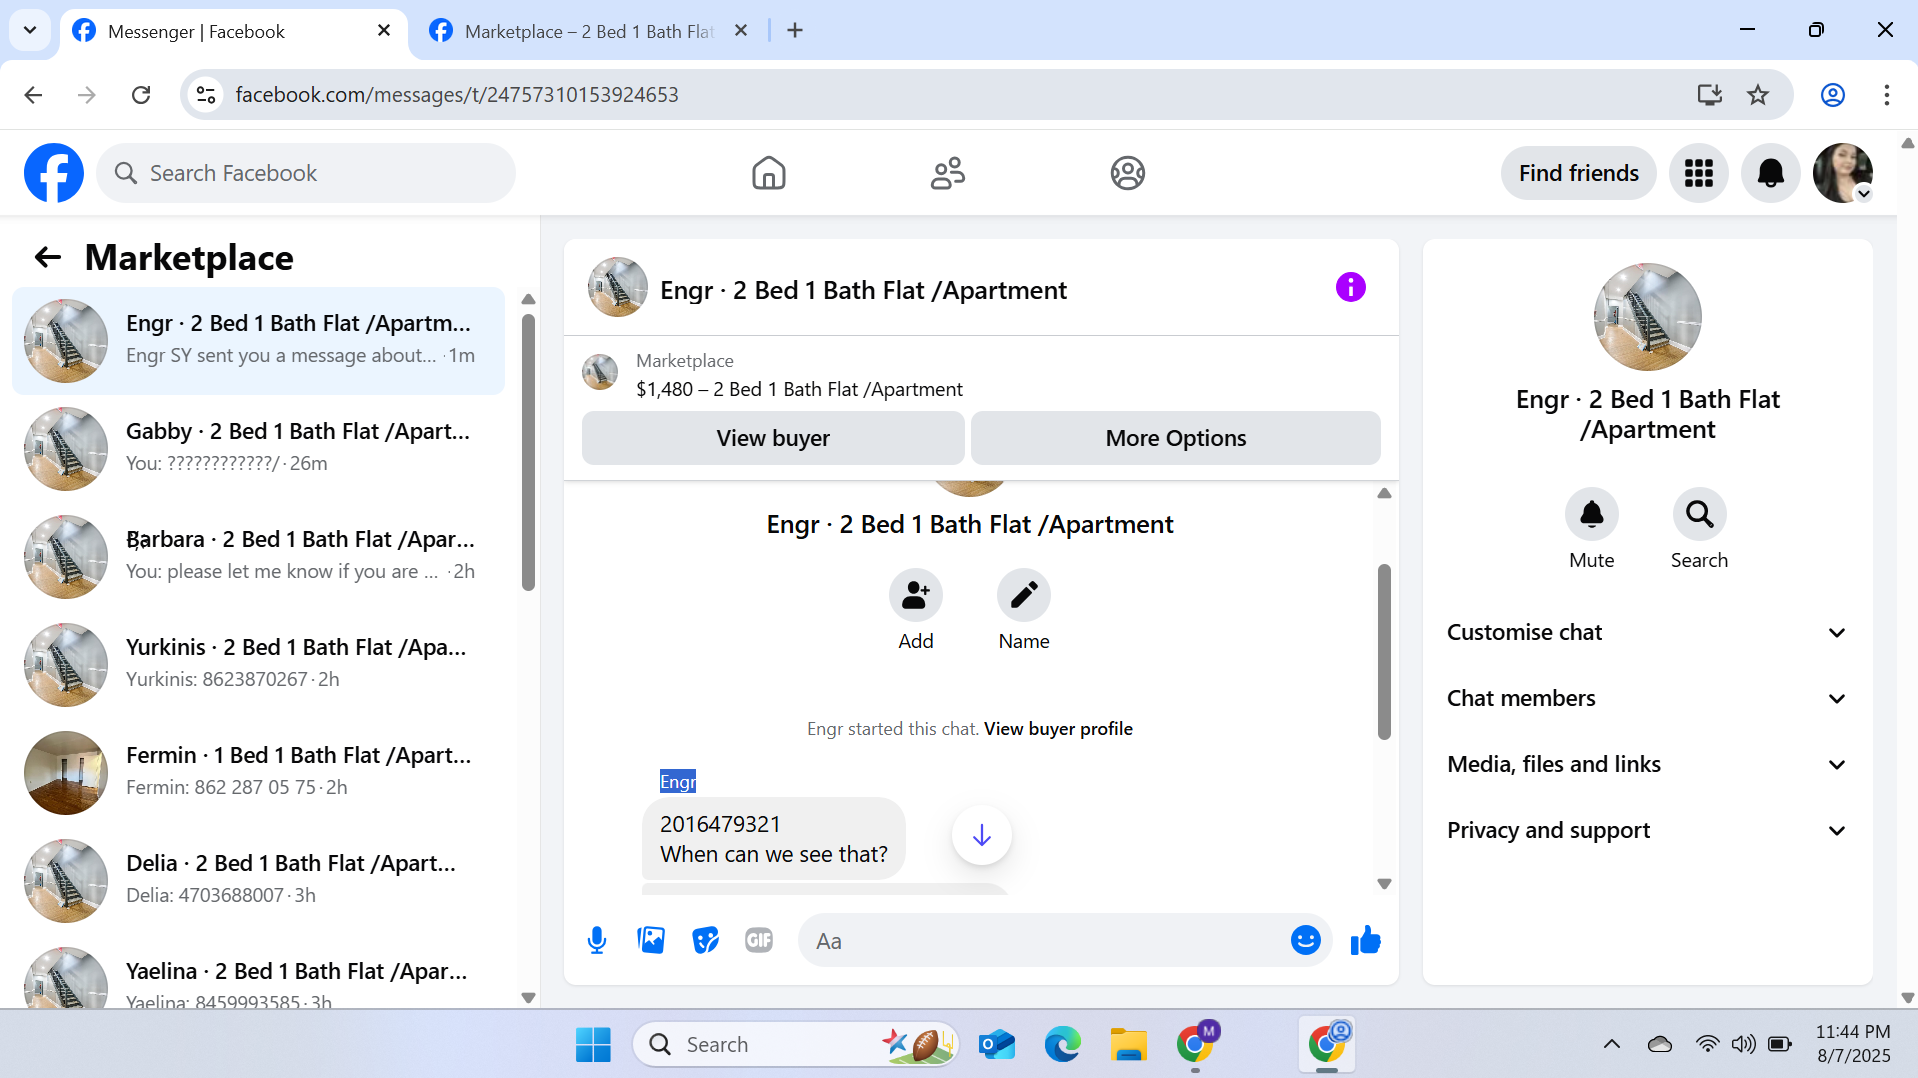Open File Explorer from the taskbar

[1128, 1044]
